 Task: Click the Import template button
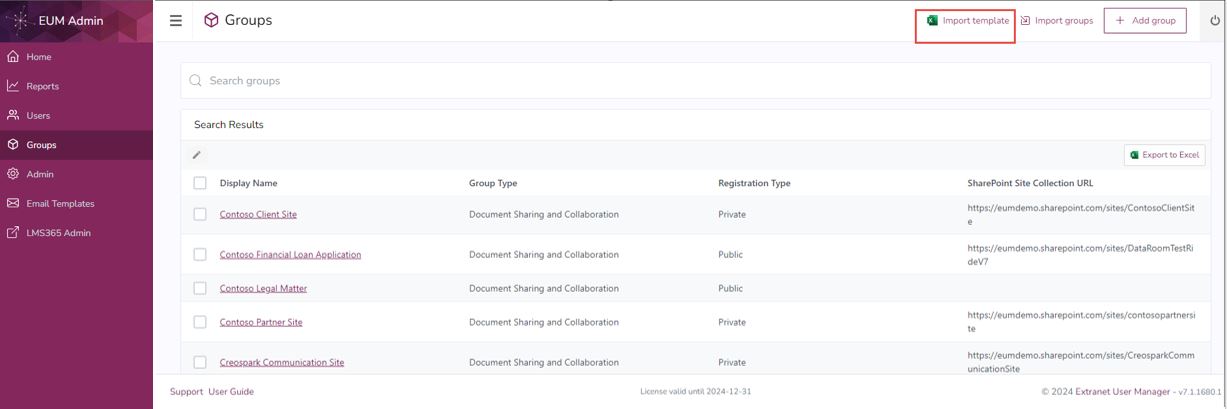click(966, 20)
